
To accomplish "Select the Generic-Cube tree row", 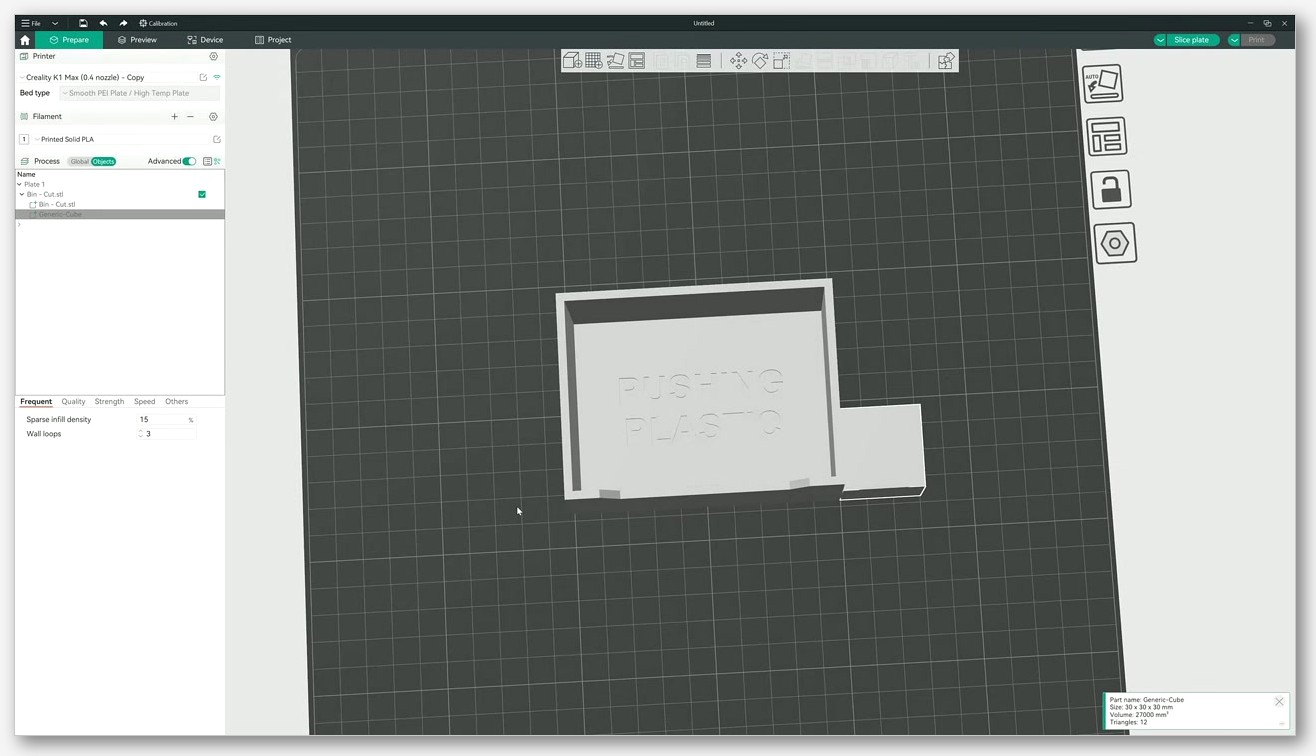I will pos(120,214).
